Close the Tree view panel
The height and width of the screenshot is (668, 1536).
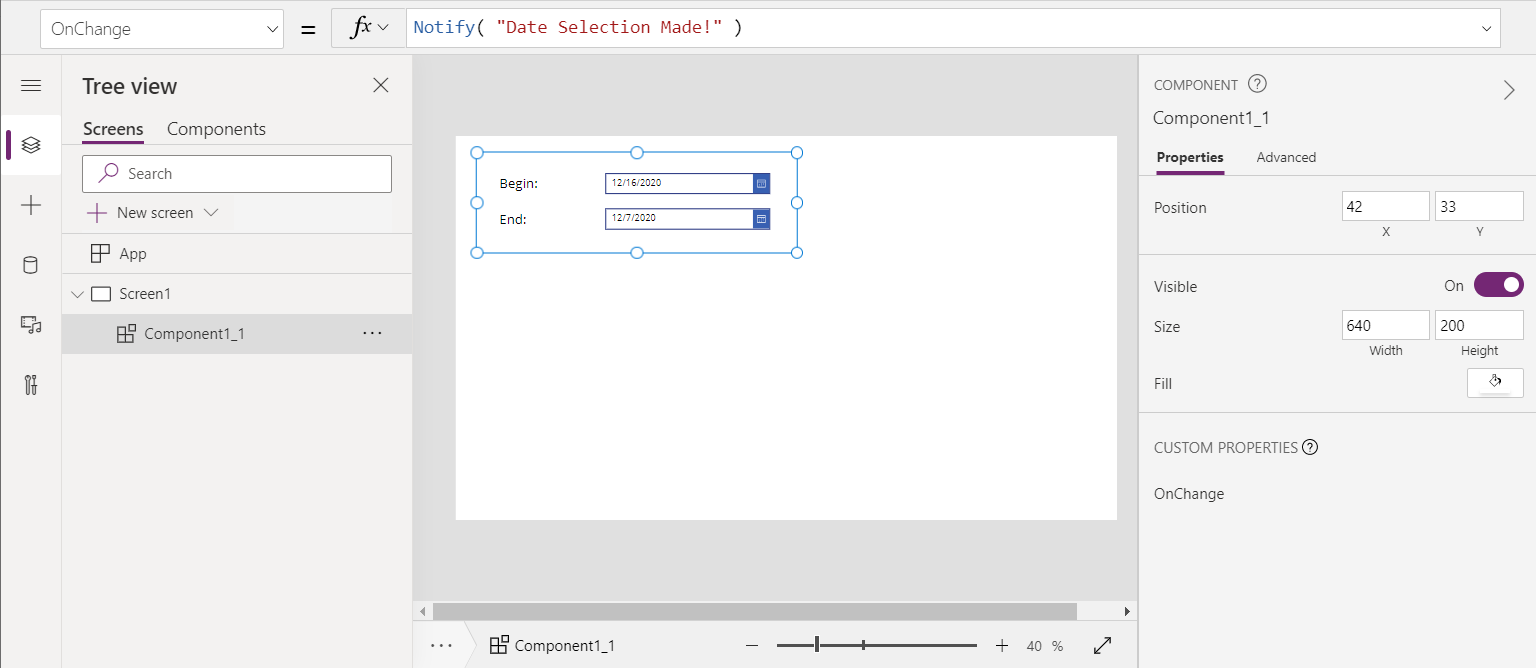pos(380,86)
